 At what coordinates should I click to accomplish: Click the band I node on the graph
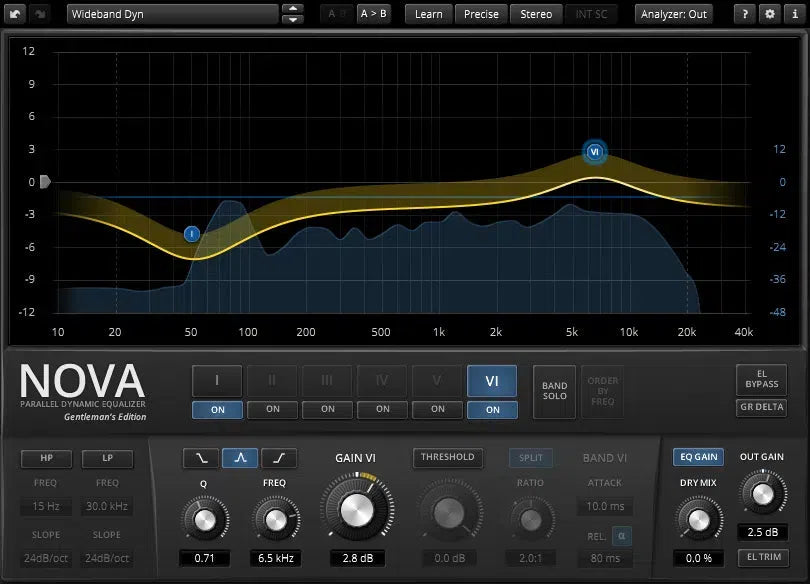coord(192,234)
